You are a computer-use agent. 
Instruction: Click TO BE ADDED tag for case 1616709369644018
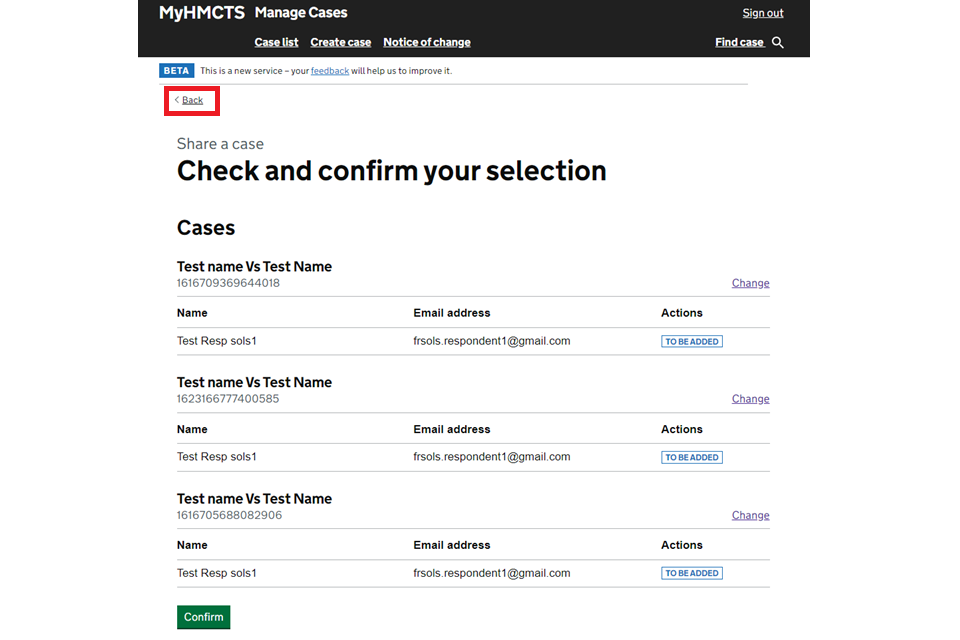click(x=691, y=341)
